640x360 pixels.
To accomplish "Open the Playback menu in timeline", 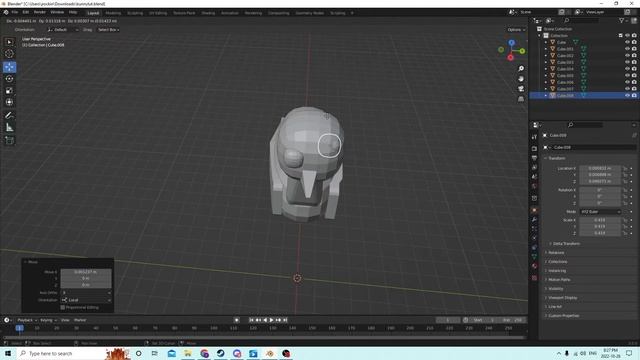I will (x=27, y=320).
